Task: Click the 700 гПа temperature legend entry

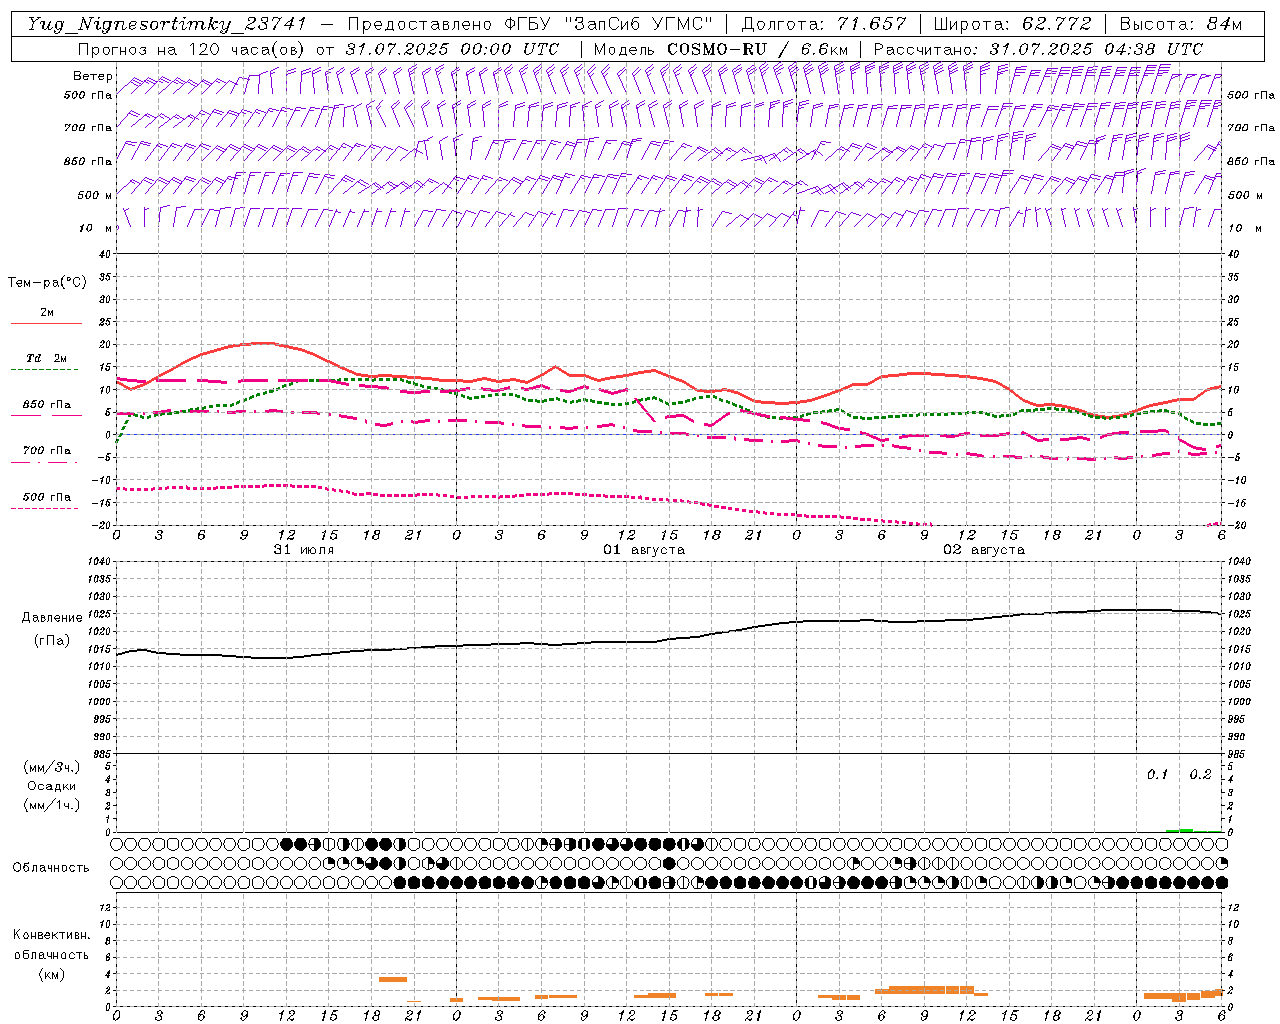Action: [47, 450]
